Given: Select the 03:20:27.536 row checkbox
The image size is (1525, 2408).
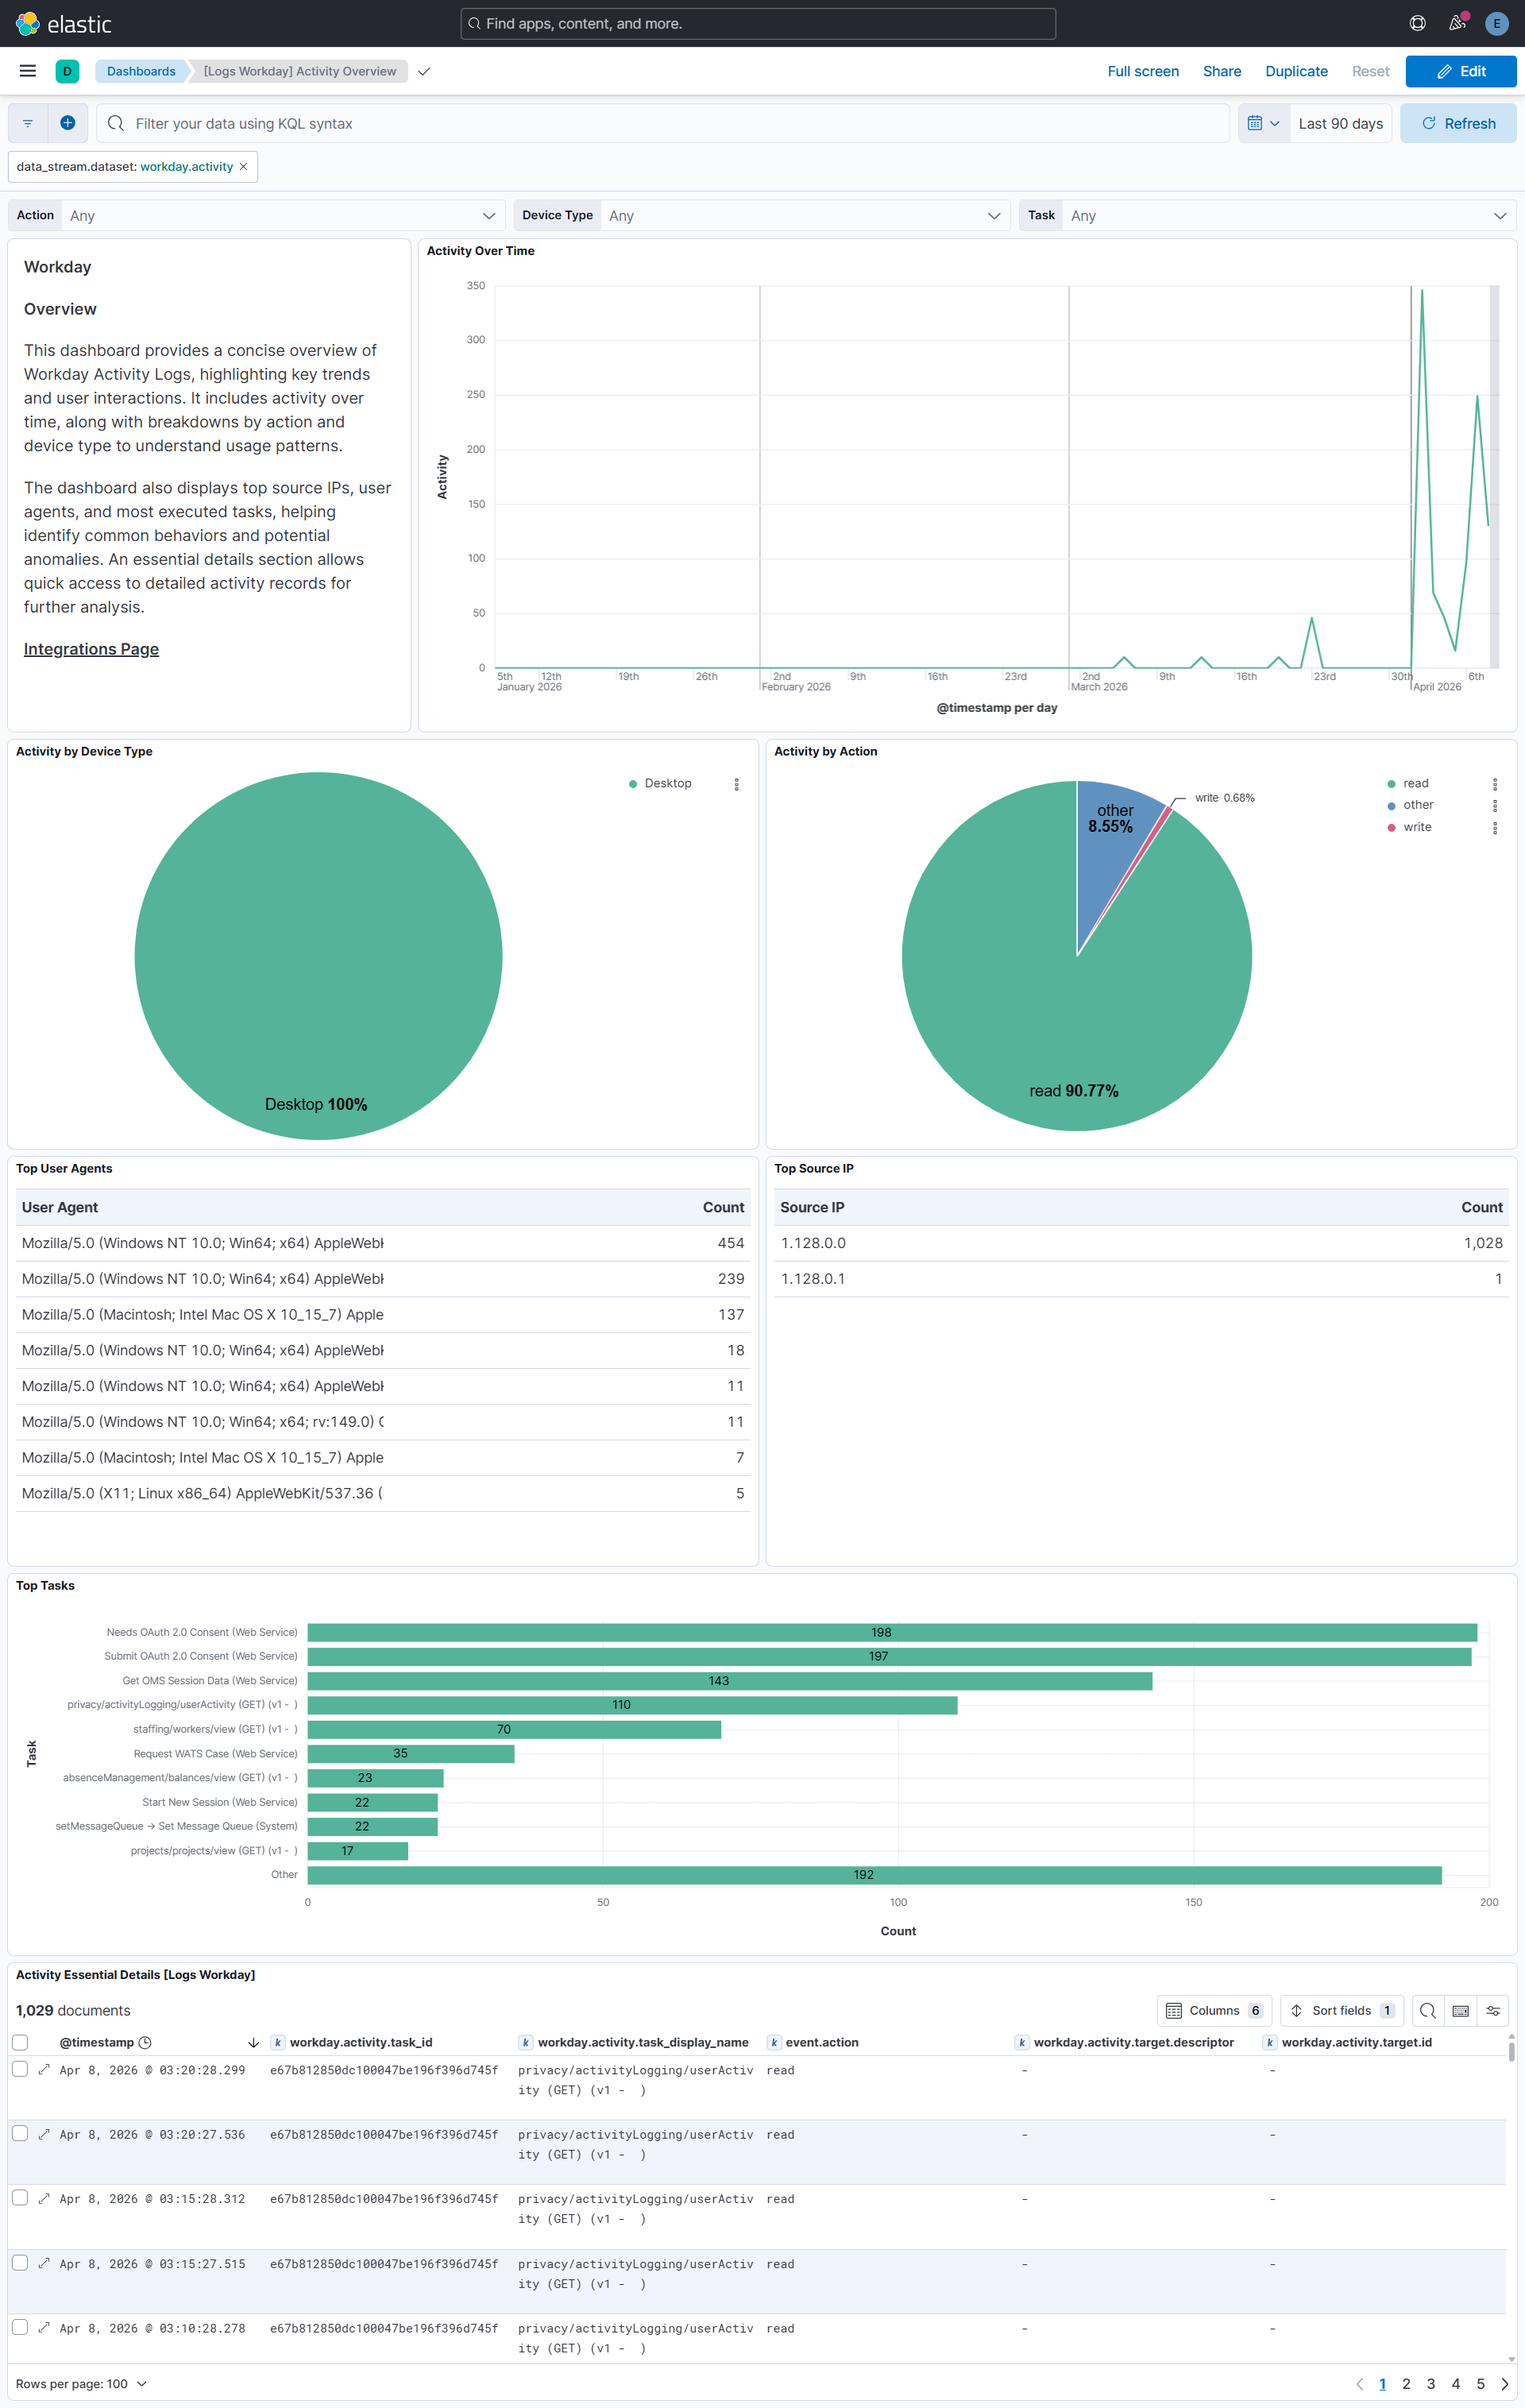Looking at the screenshot, I should (20, 2134).
